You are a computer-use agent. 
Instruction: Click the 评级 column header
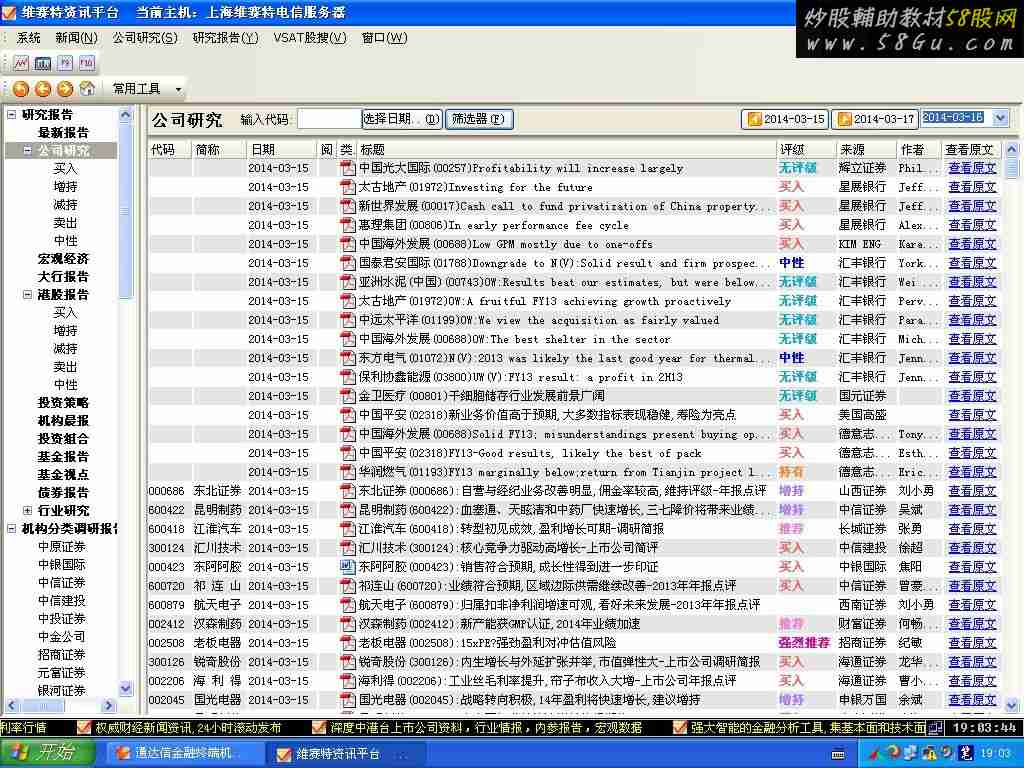click(x=805, y=150)
